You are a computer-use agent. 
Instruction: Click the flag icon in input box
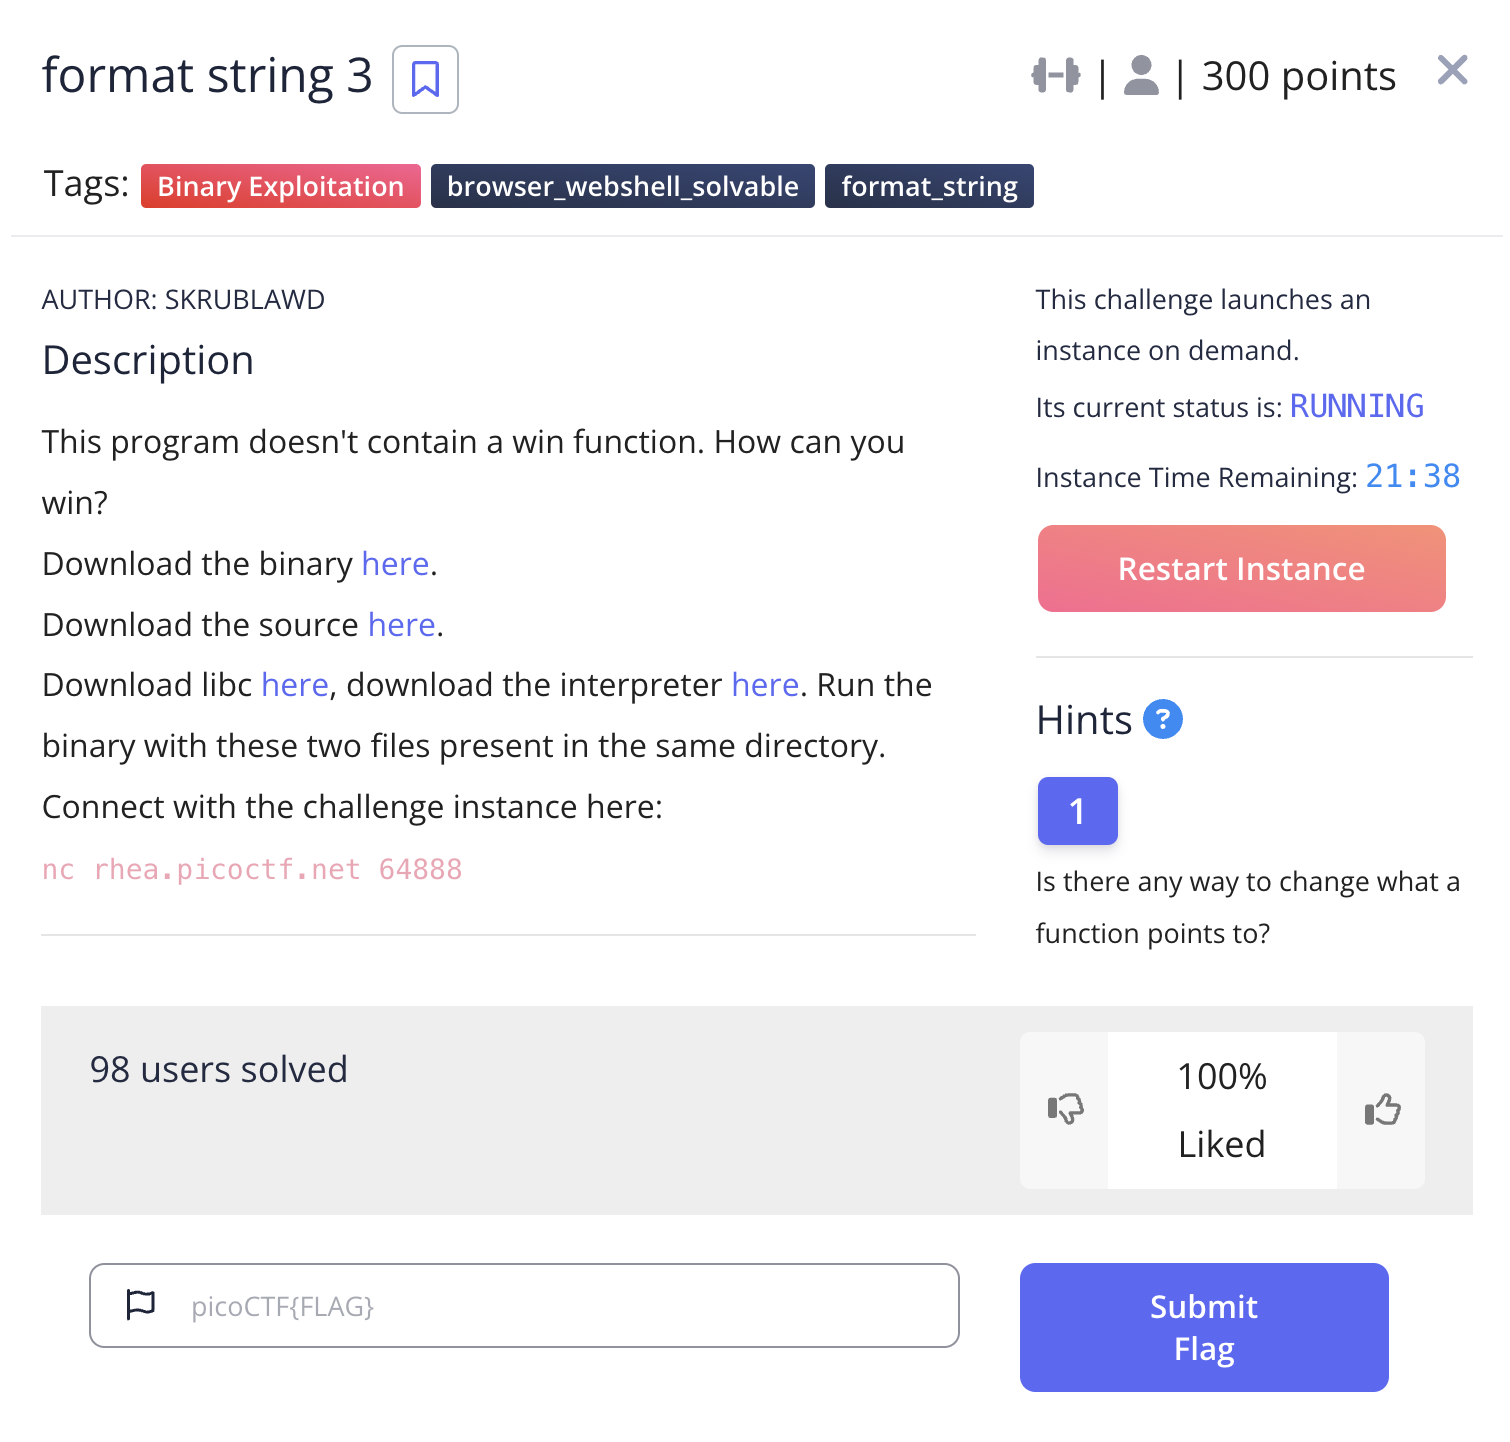point(141,1305)
